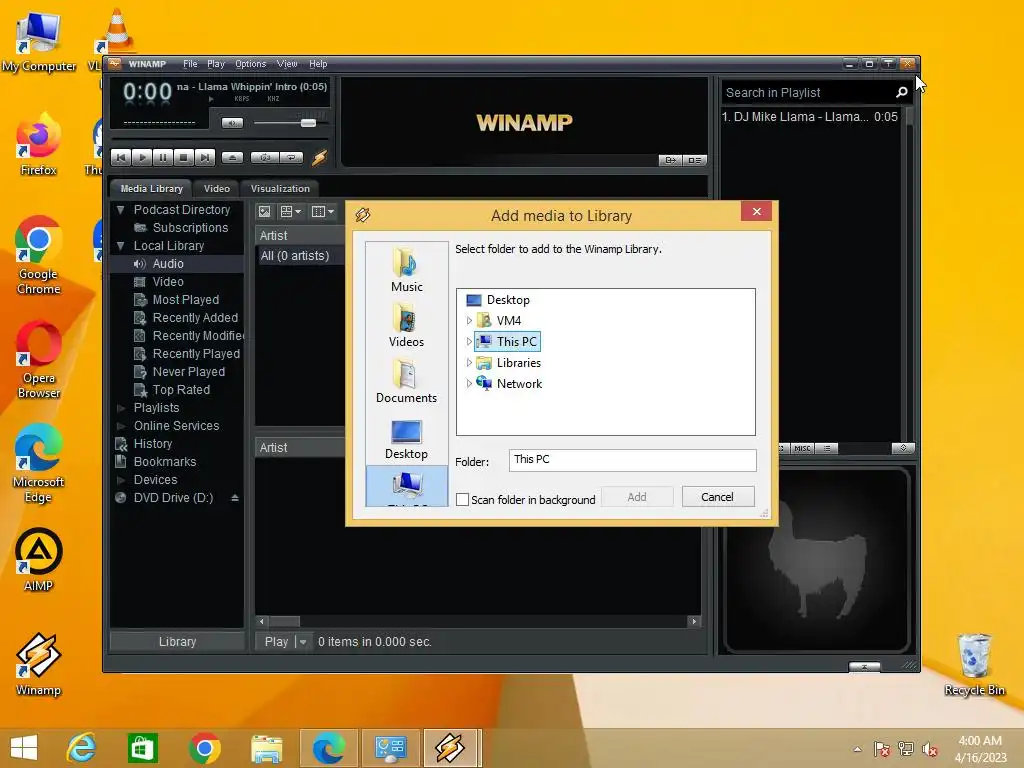Click Winamp's Pause button

click(x=163, y=157)
